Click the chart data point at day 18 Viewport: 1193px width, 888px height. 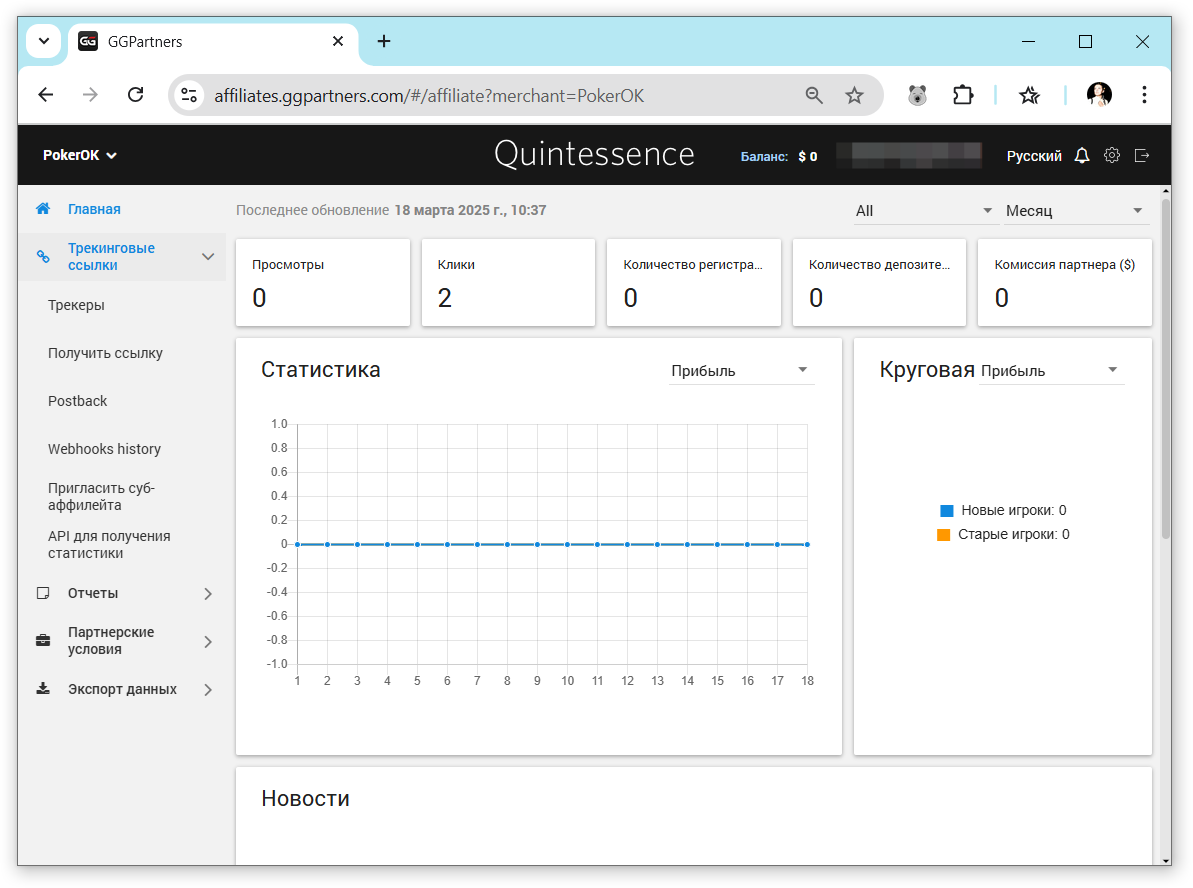click(x=807, y=544)
